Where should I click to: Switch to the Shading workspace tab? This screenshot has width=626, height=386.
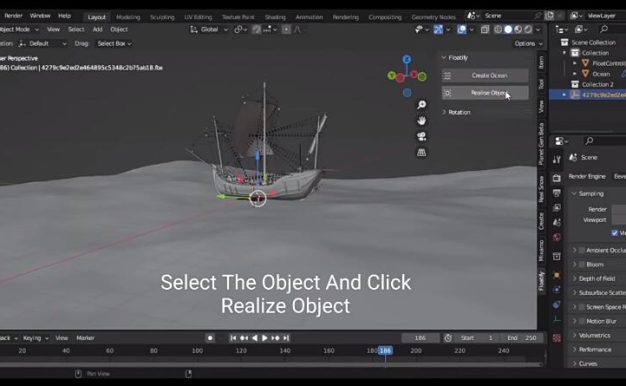click(x=275, y=17)
